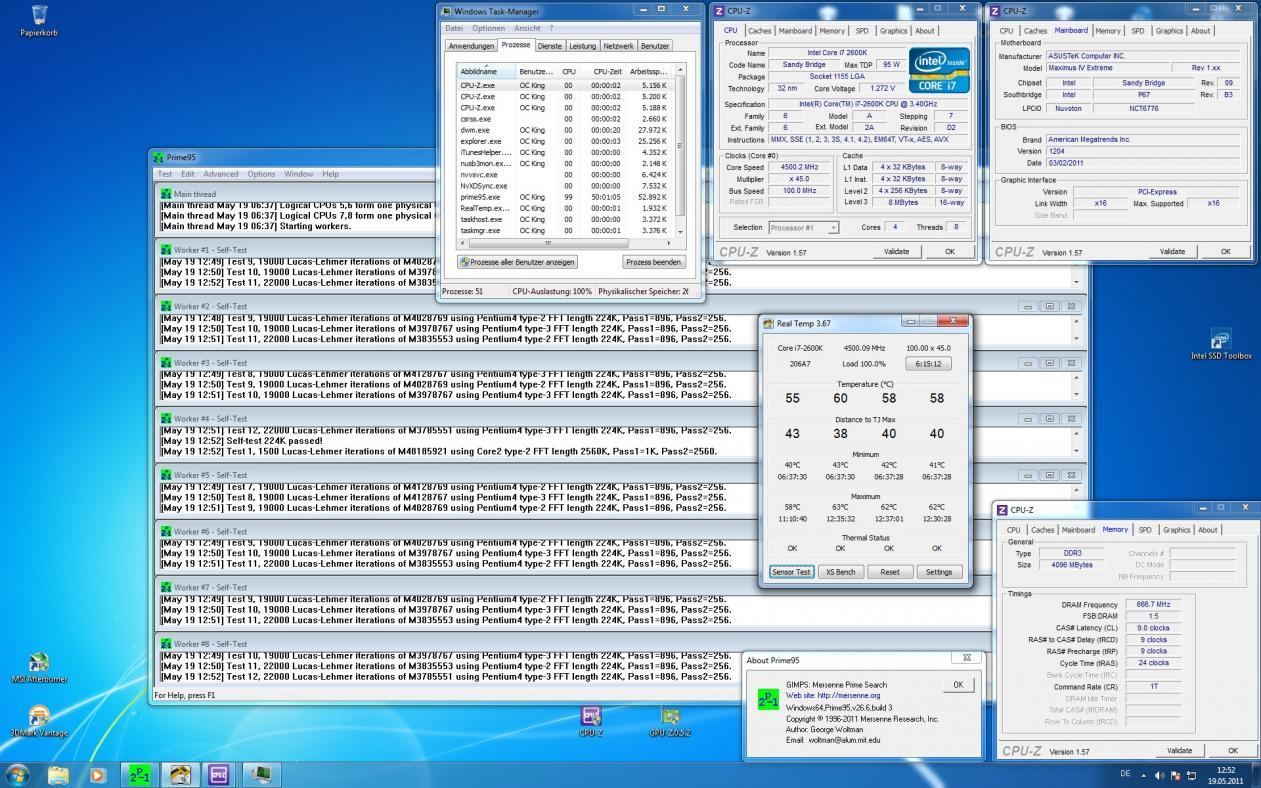The height and width of the screenshot is (788, 1261).
Task: Open the Caches tab in the CPU-Z processor window
Action: [760, 31]
